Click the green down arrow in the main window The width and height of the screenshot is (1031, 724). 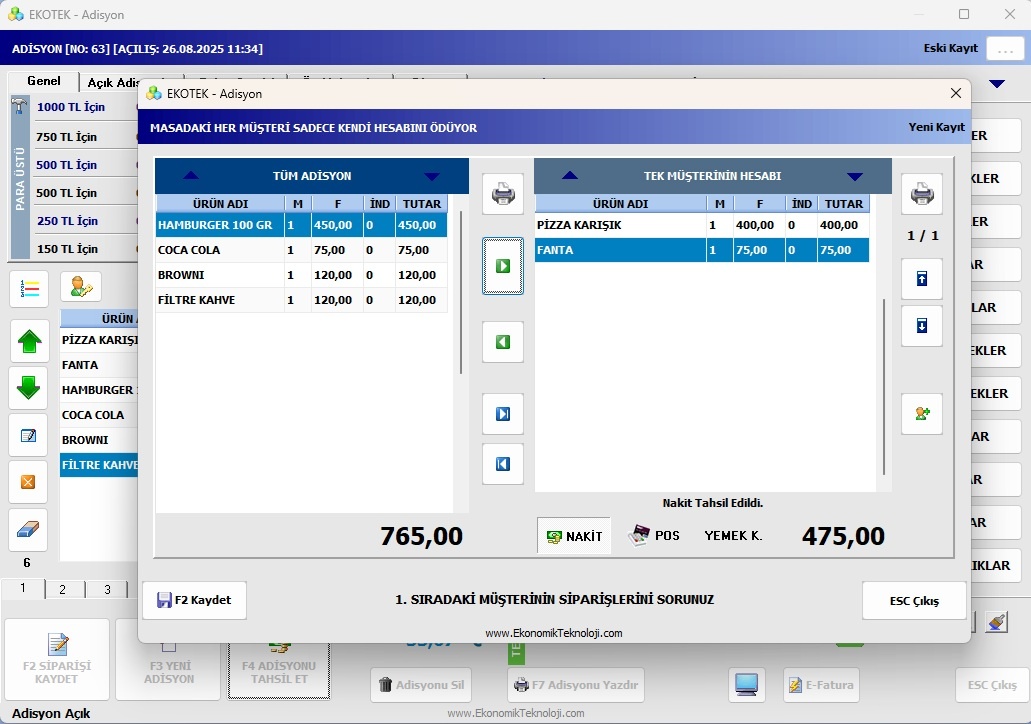(28, 388)
